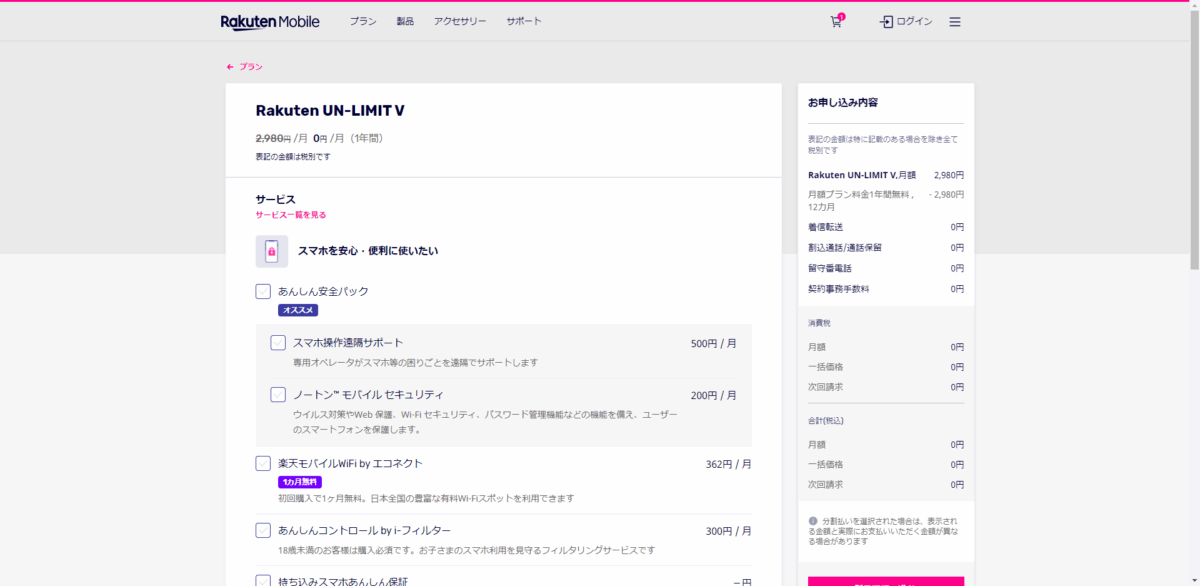Check the あんしん安全パック checkbox
Screen dimensions: 1200x586
(263, 291)
